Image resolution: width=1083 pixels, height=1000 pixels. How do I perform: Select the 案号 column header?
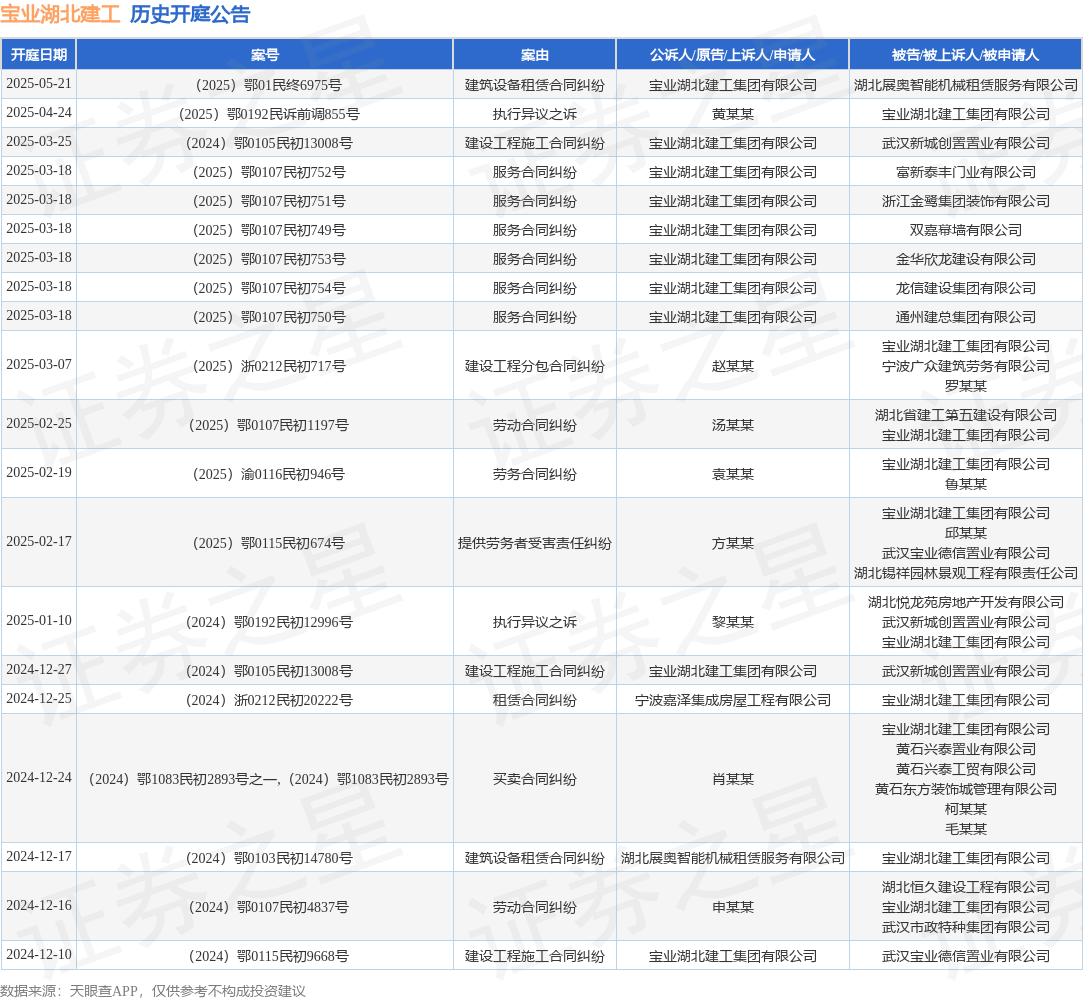[265, 55]
